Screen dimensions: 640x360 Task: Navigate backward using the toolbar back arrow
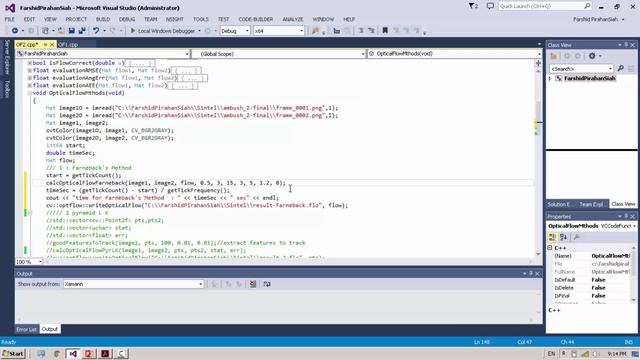(x=15, y=31)
